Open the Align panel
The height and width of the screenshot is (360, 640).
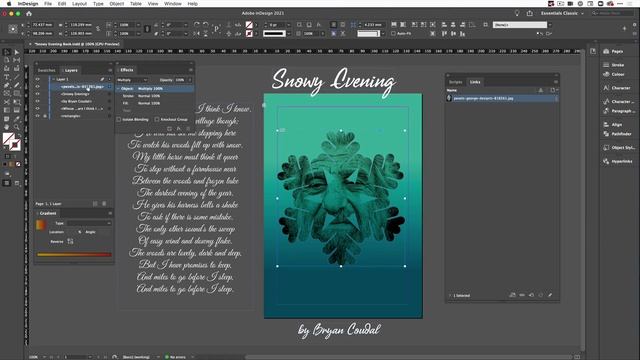[x=612, y=124]
